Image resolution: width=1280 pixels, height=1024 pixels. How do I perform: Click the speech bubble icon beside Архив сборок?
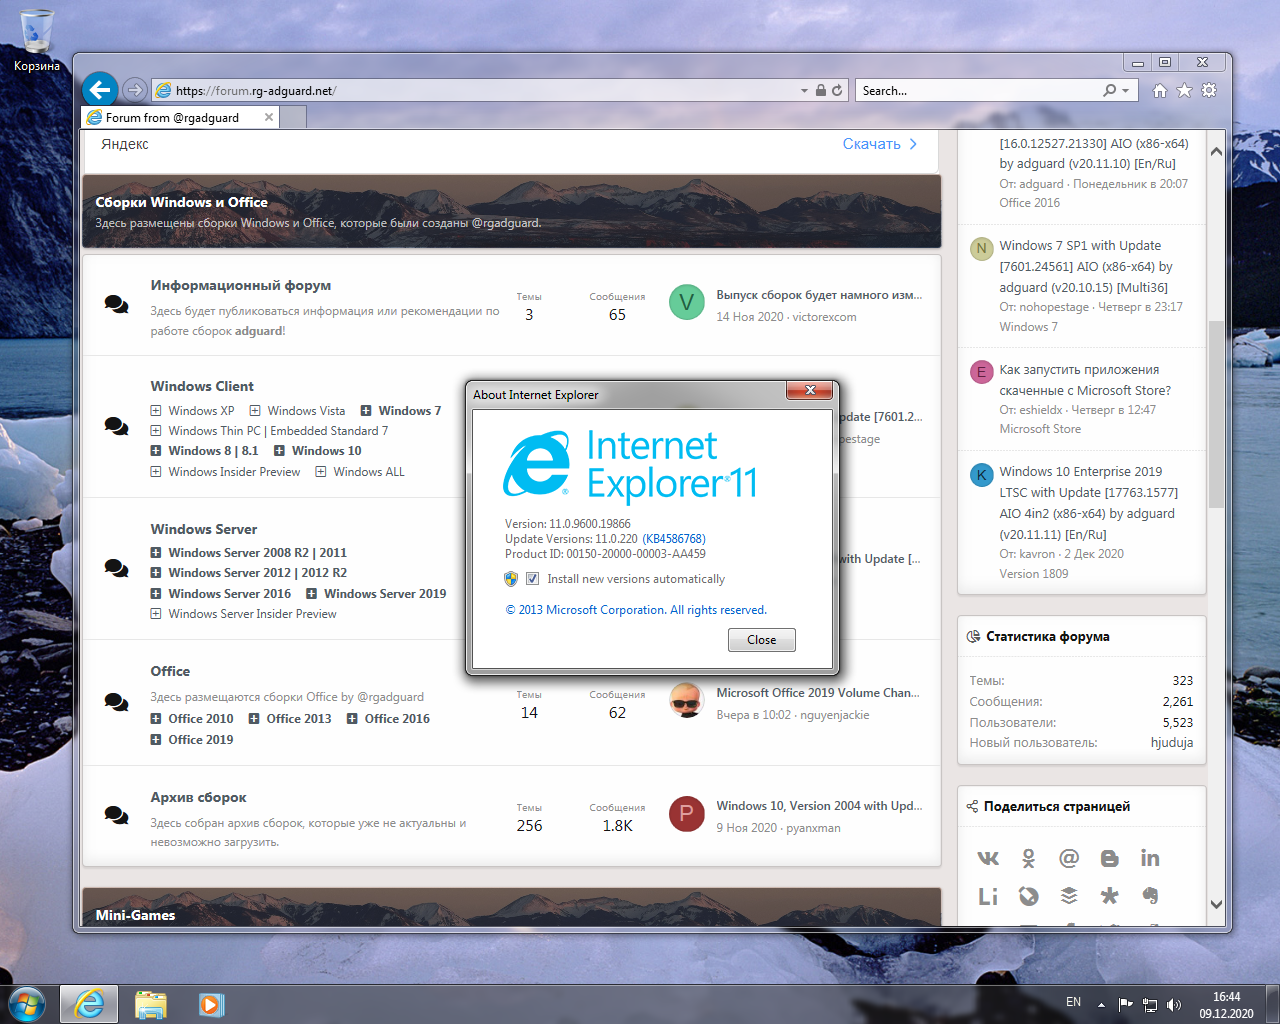pos(116,815)
